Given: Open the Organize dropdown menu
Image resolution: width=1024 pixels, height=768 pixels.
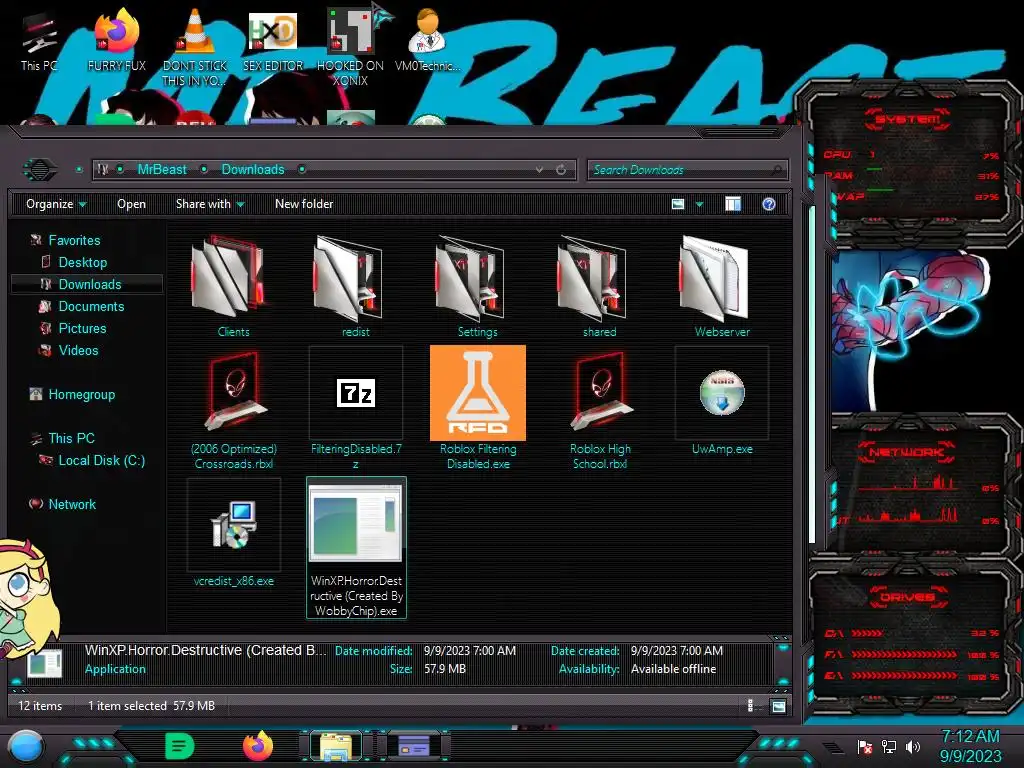Looking at the screenshot, I should tap(56, 204).
